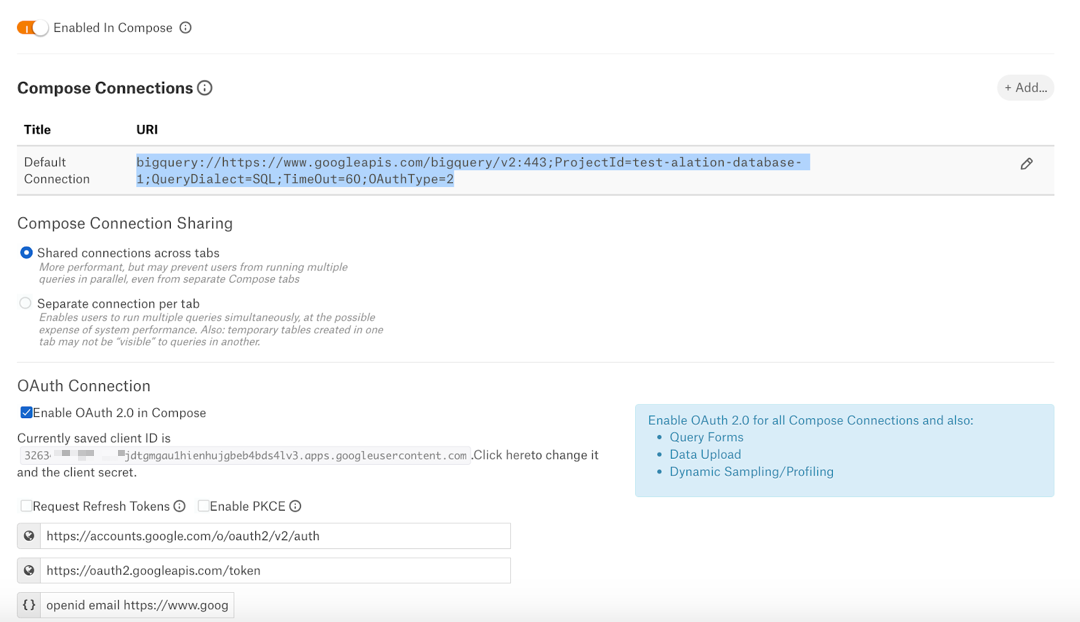This screenshot has height=622, width=1080.
Task: Click the Compose Connection Sharing heading
Action: (125, 223)
